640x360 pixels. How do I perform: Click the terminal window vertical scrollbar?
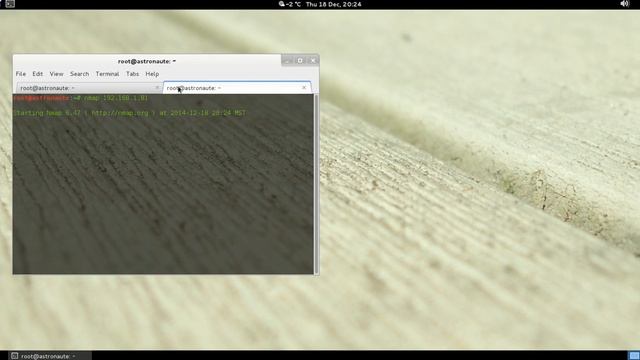pos(316,184)
